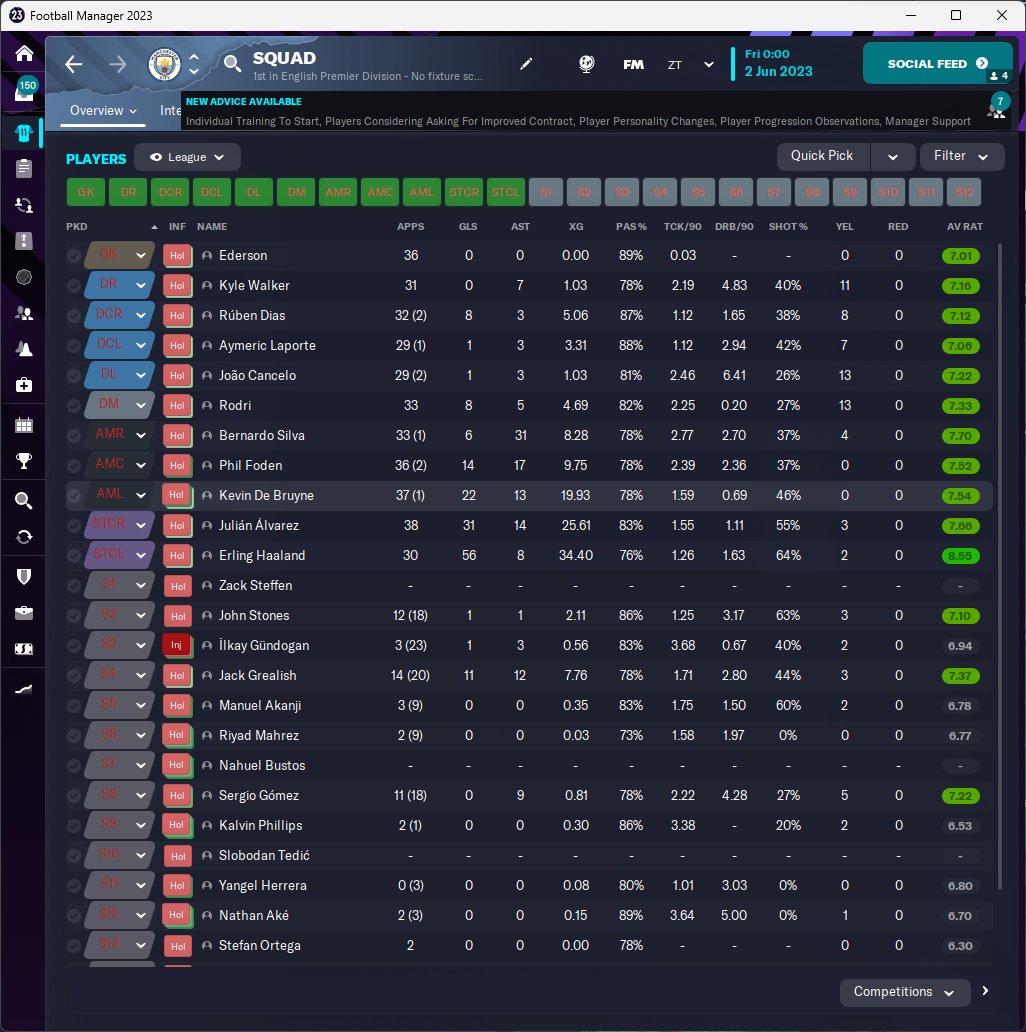The image size is (1026, 1032).
Task: Click the search magnifier next to SQUAD
Action: click(232, 63)
